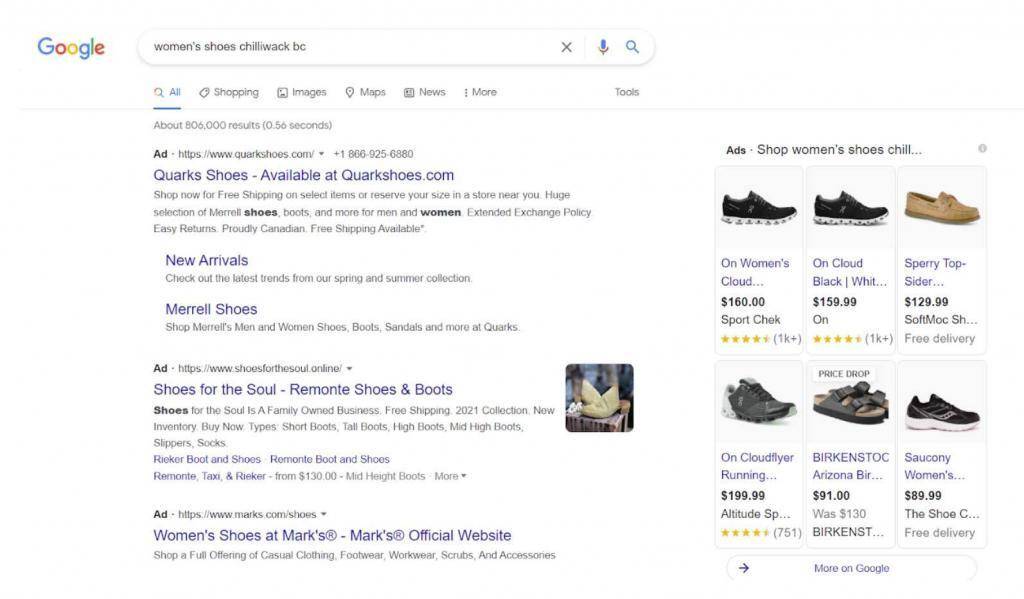The image size is (1024, 599).
Task: Clear the search box with X icon
Action: [566, 47]
